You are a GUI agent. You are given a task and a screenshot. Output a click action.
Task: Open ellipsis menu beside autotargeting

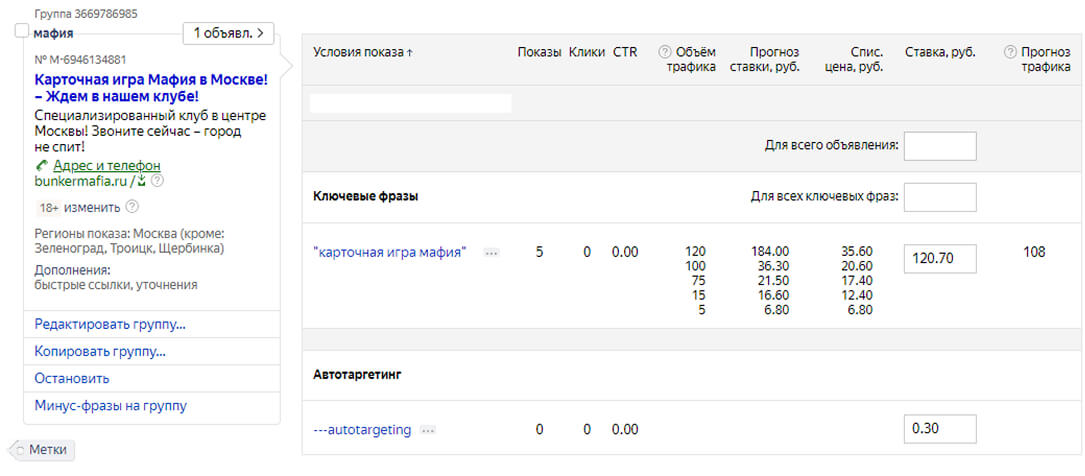click(428, 430)
